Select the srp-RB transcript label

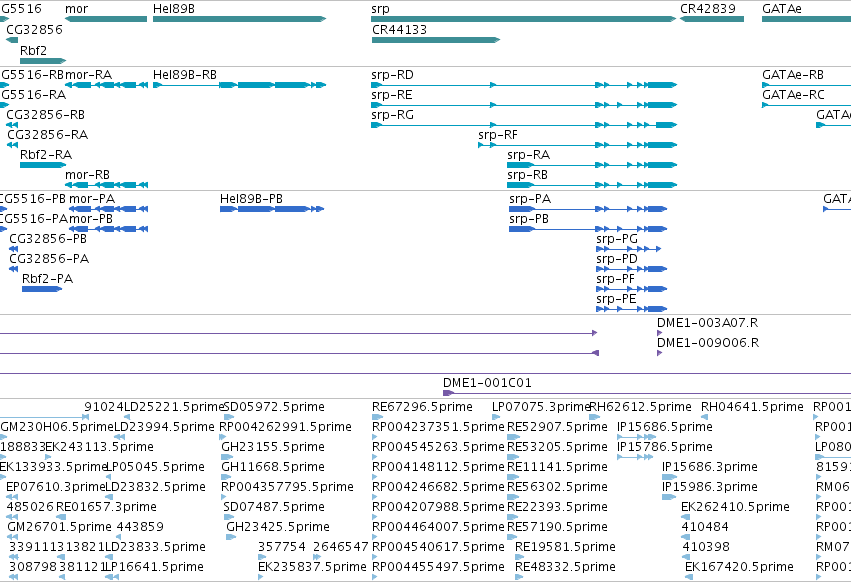click(x=528, y=175)
